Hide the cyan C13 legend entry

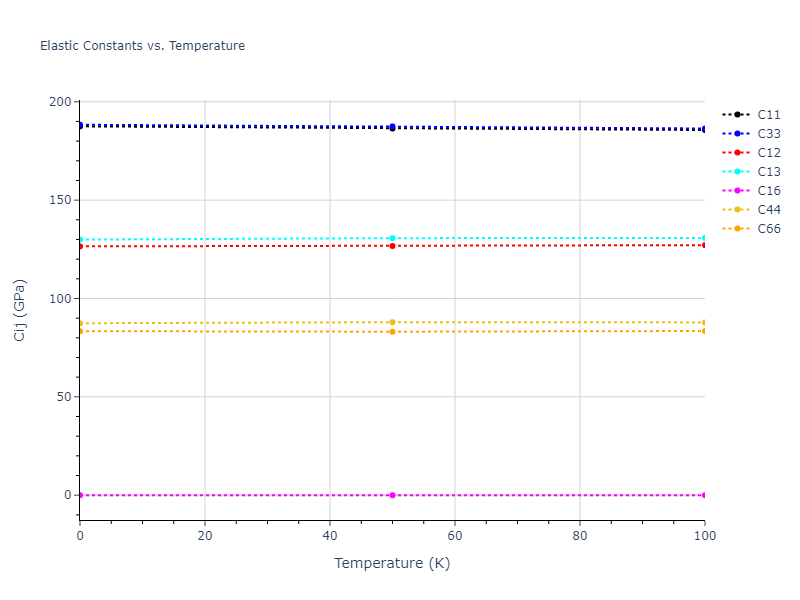tap(768, 172)
